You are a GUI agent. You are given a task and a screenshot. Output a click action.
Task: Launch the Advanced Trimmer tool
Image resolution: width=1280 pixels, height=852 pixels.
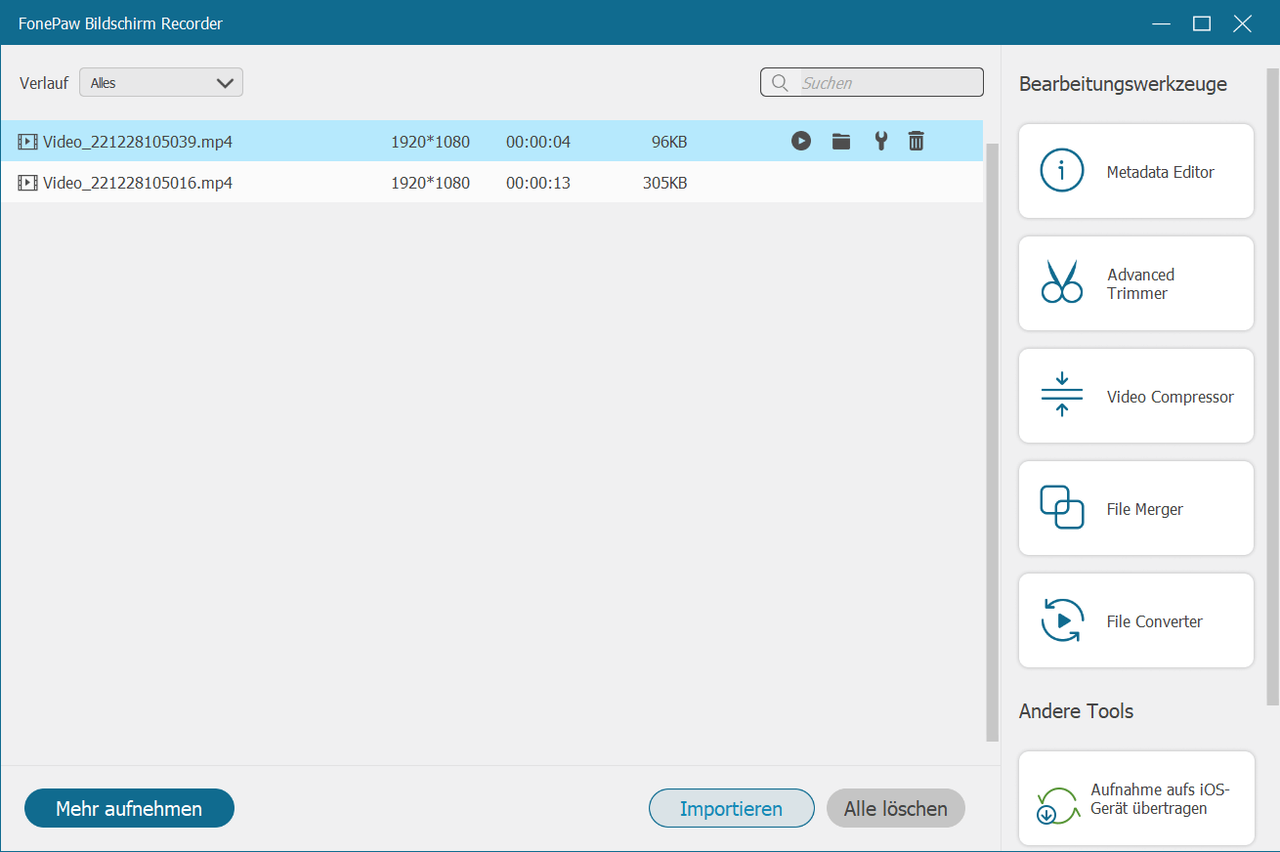pos(1136,283)
